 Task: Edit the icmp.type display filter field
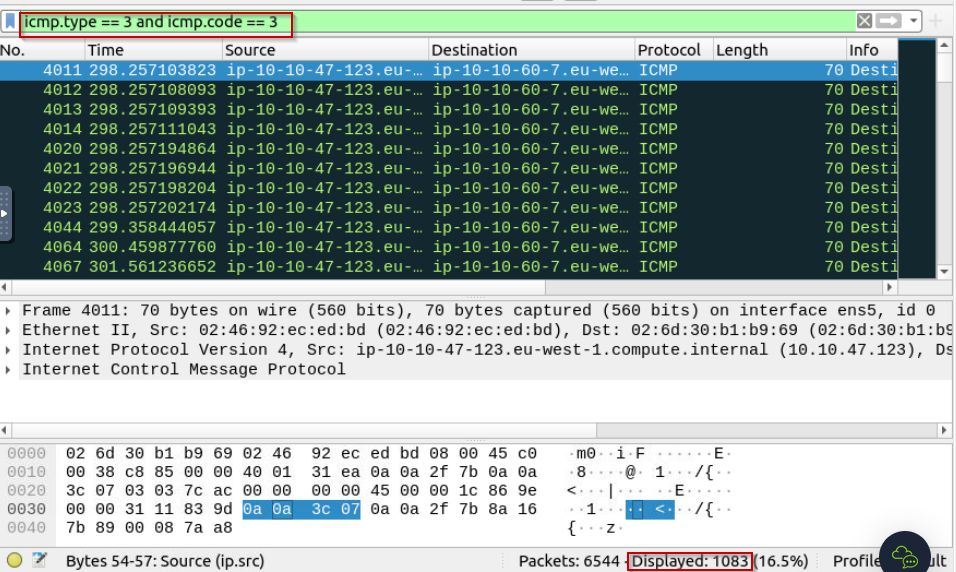pyautogui.click(x=439, y=21)
